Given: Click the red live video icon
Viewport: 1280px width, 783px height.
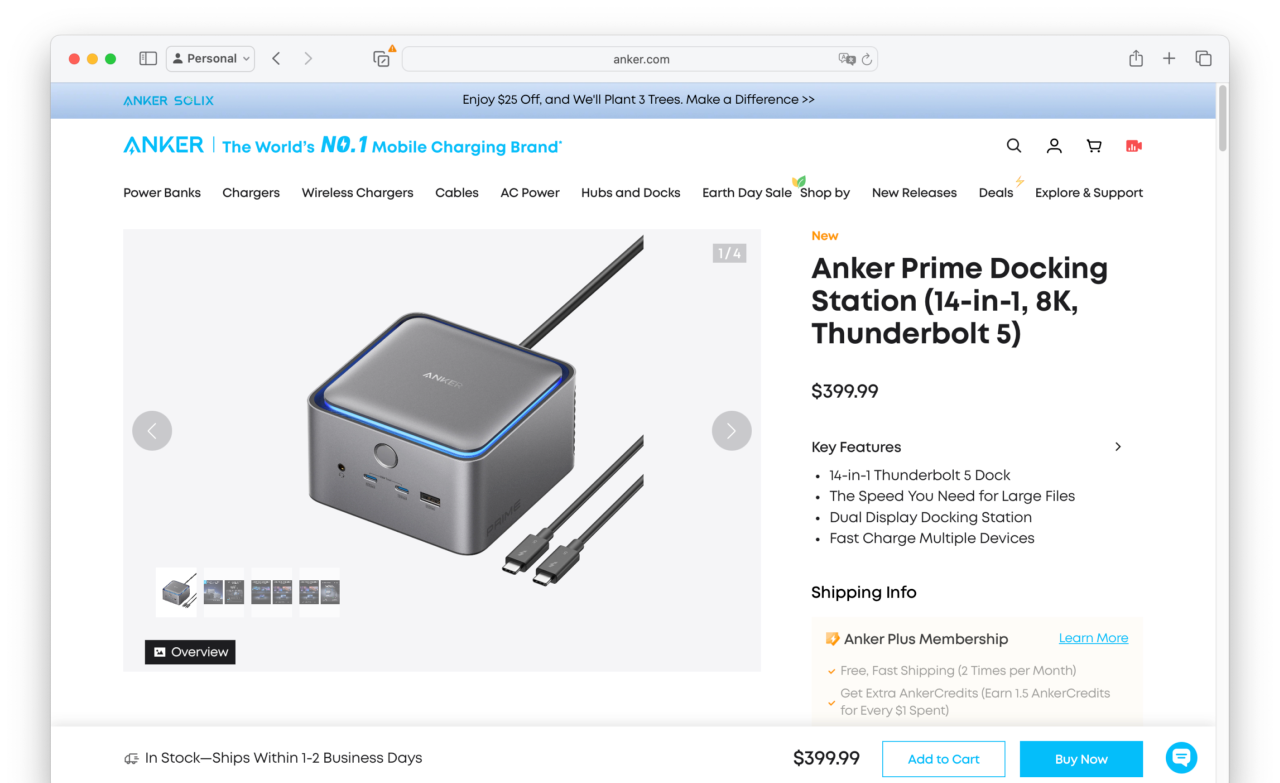Looking at the screenshot, I should click(1134, 146).
